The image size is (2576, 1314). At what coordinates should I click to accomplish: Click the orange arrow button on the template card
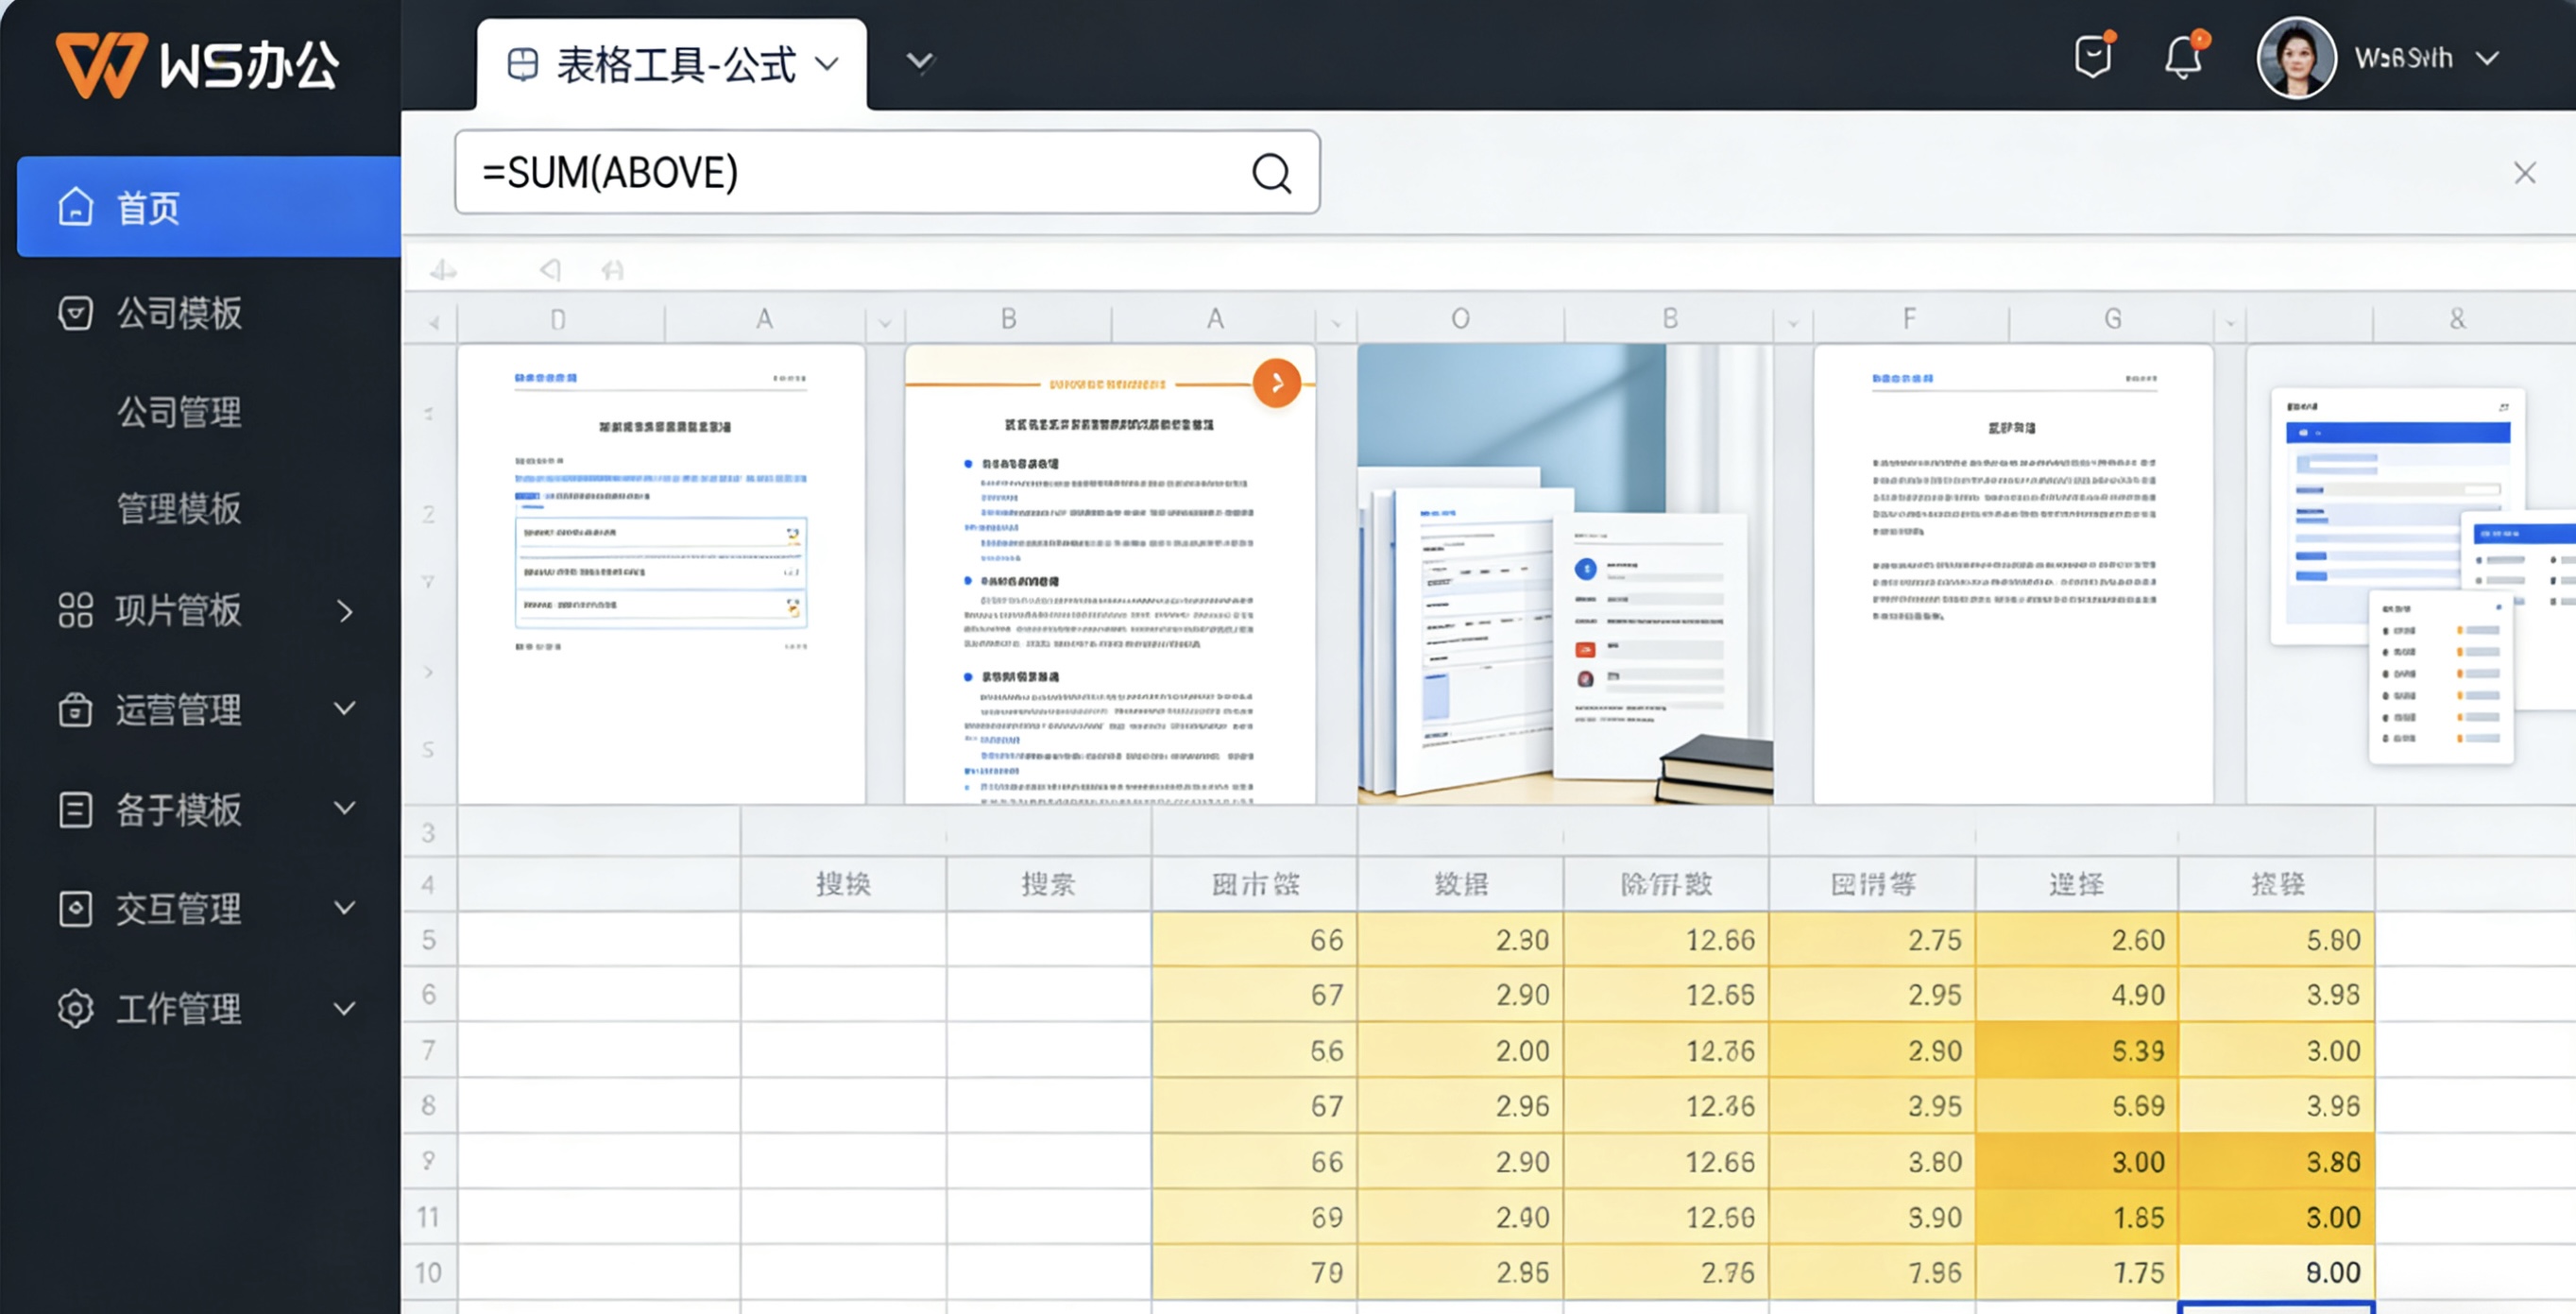(1276, 381)
